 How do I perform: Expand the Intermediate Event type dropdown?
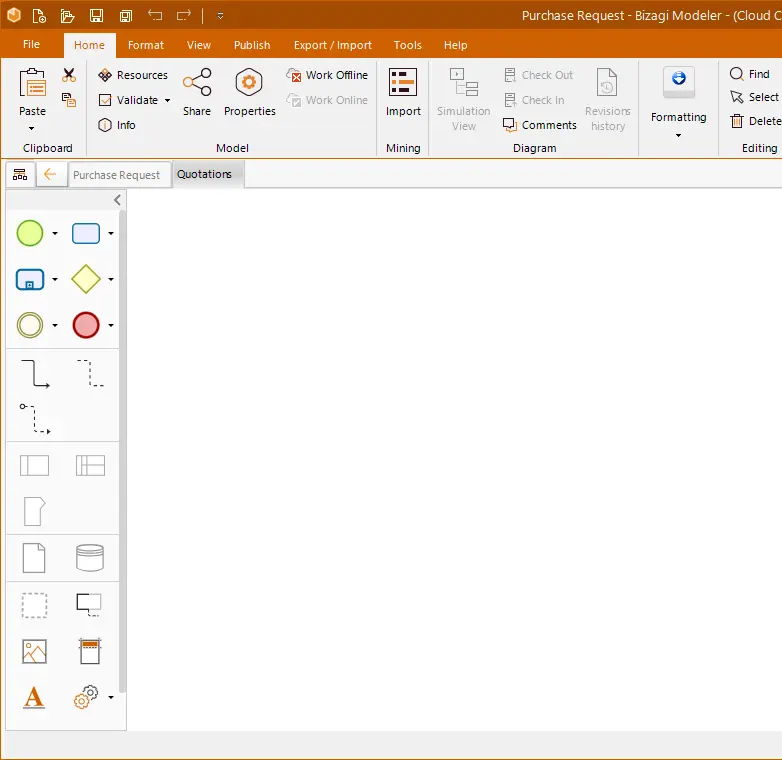pyautogui.click(x=55, y=325)
